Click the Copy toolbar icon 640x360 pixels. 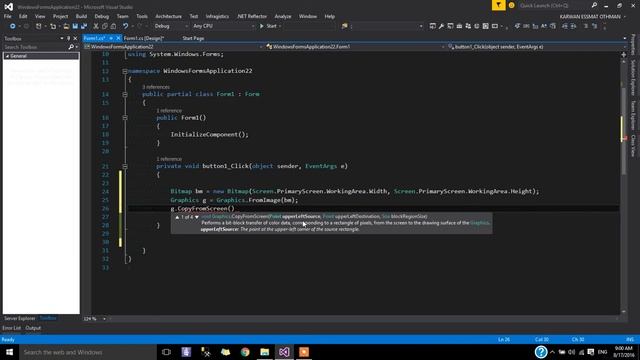105,26
